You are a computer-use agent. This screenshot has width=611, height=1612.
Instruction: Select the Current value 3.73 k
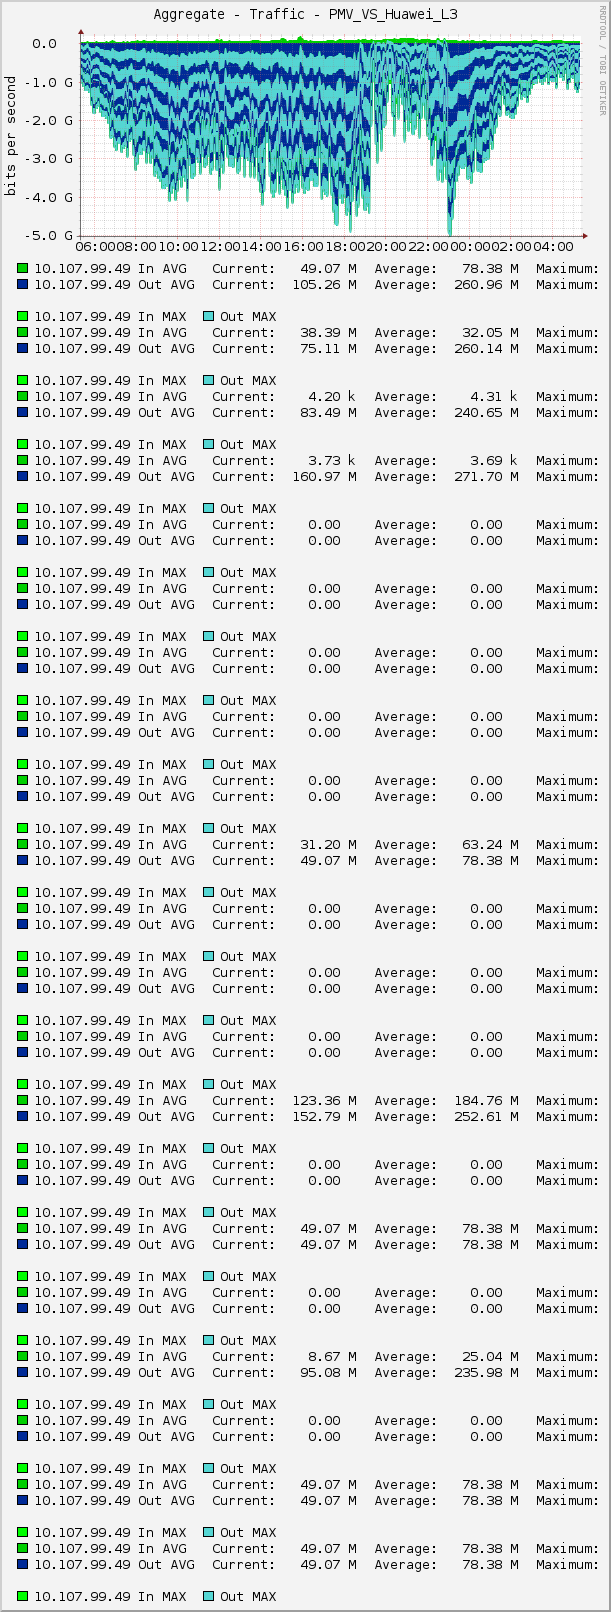click(332, 461)
